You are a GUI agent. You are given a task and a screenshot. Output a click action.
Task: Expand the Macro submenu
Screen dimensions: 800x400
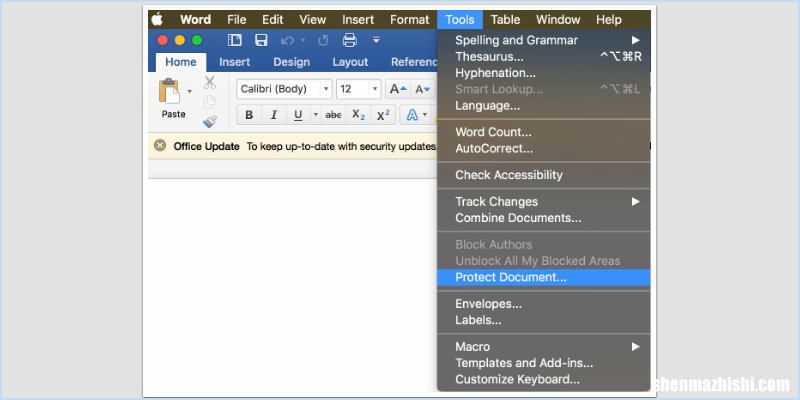[544, 347]
